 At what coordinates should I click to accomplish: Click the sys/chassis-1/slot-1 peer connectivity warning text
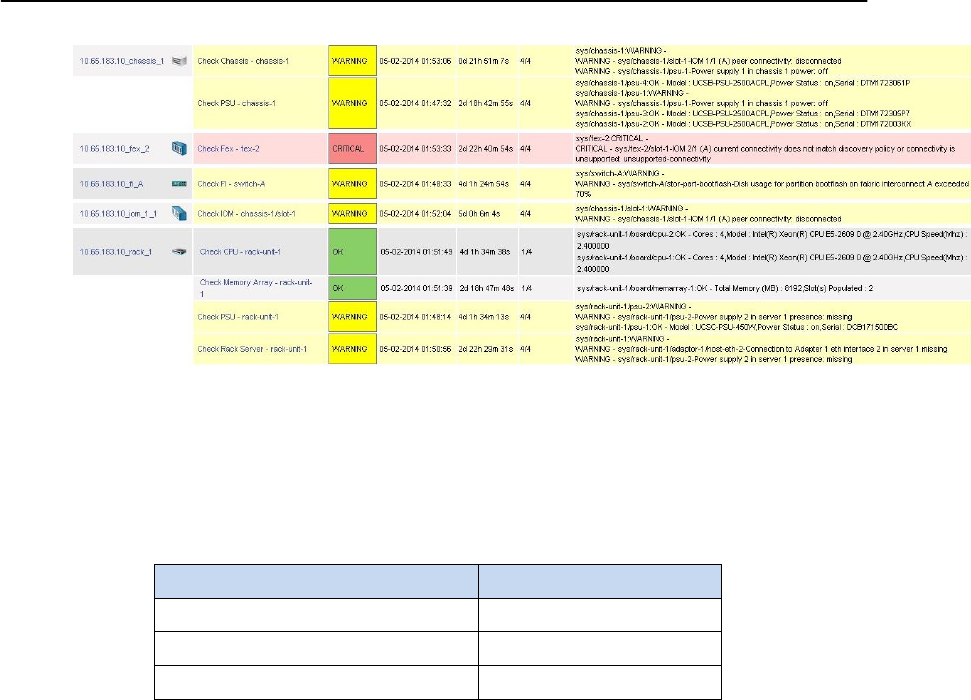point(708,214)
